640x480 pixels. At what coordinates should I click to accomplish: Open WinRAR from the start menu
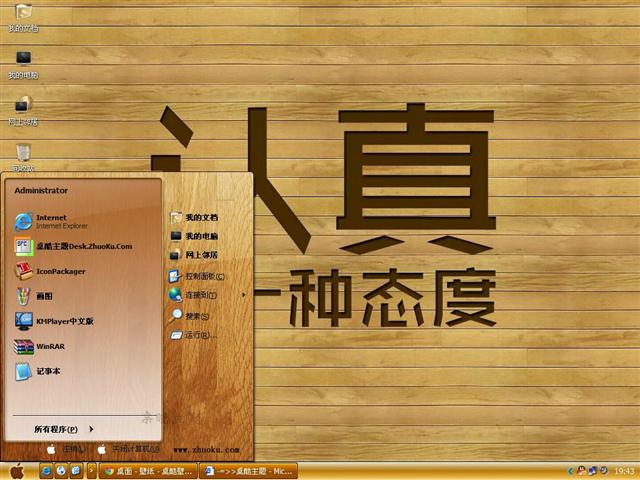(x=84, y=347)
